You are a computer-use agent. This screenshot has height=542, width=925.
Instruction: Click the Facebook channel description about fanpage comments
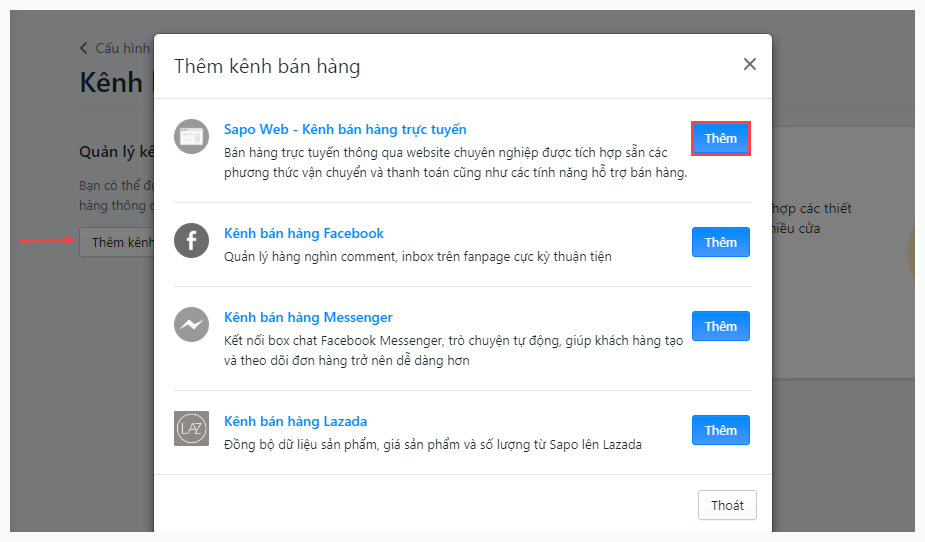click(418, 257)
